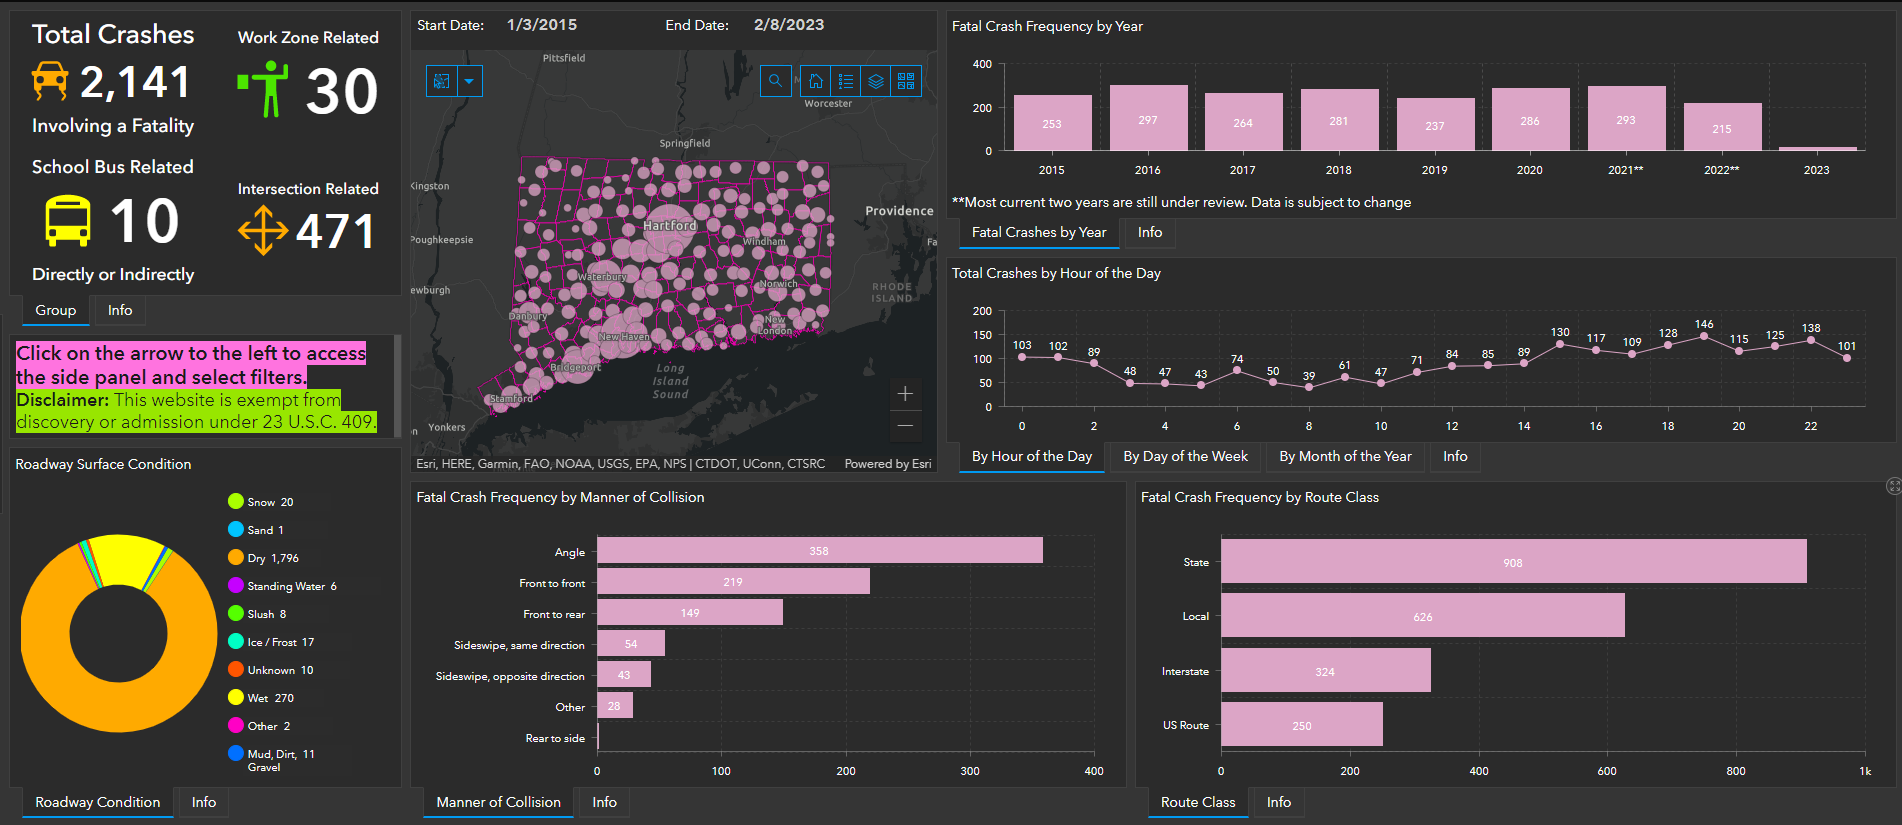Activate the map feature selection tool
The width and height of the screenshot is (1902, 825).
pos(442,81)
